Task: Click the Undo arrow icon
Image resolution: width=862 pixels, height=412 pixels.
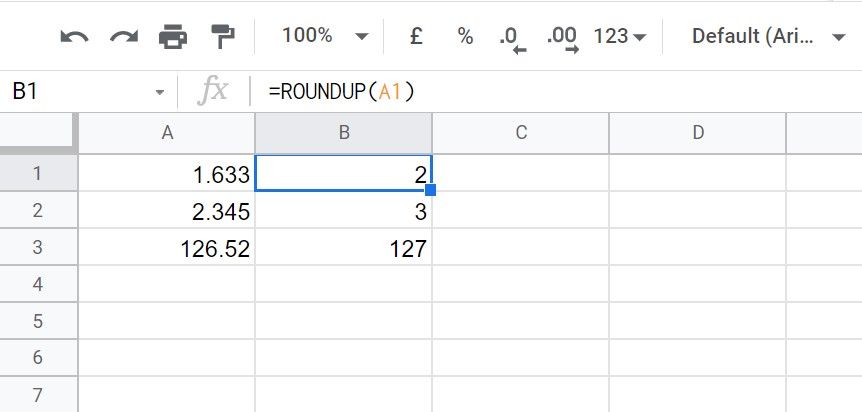Action: coord(74,37)
